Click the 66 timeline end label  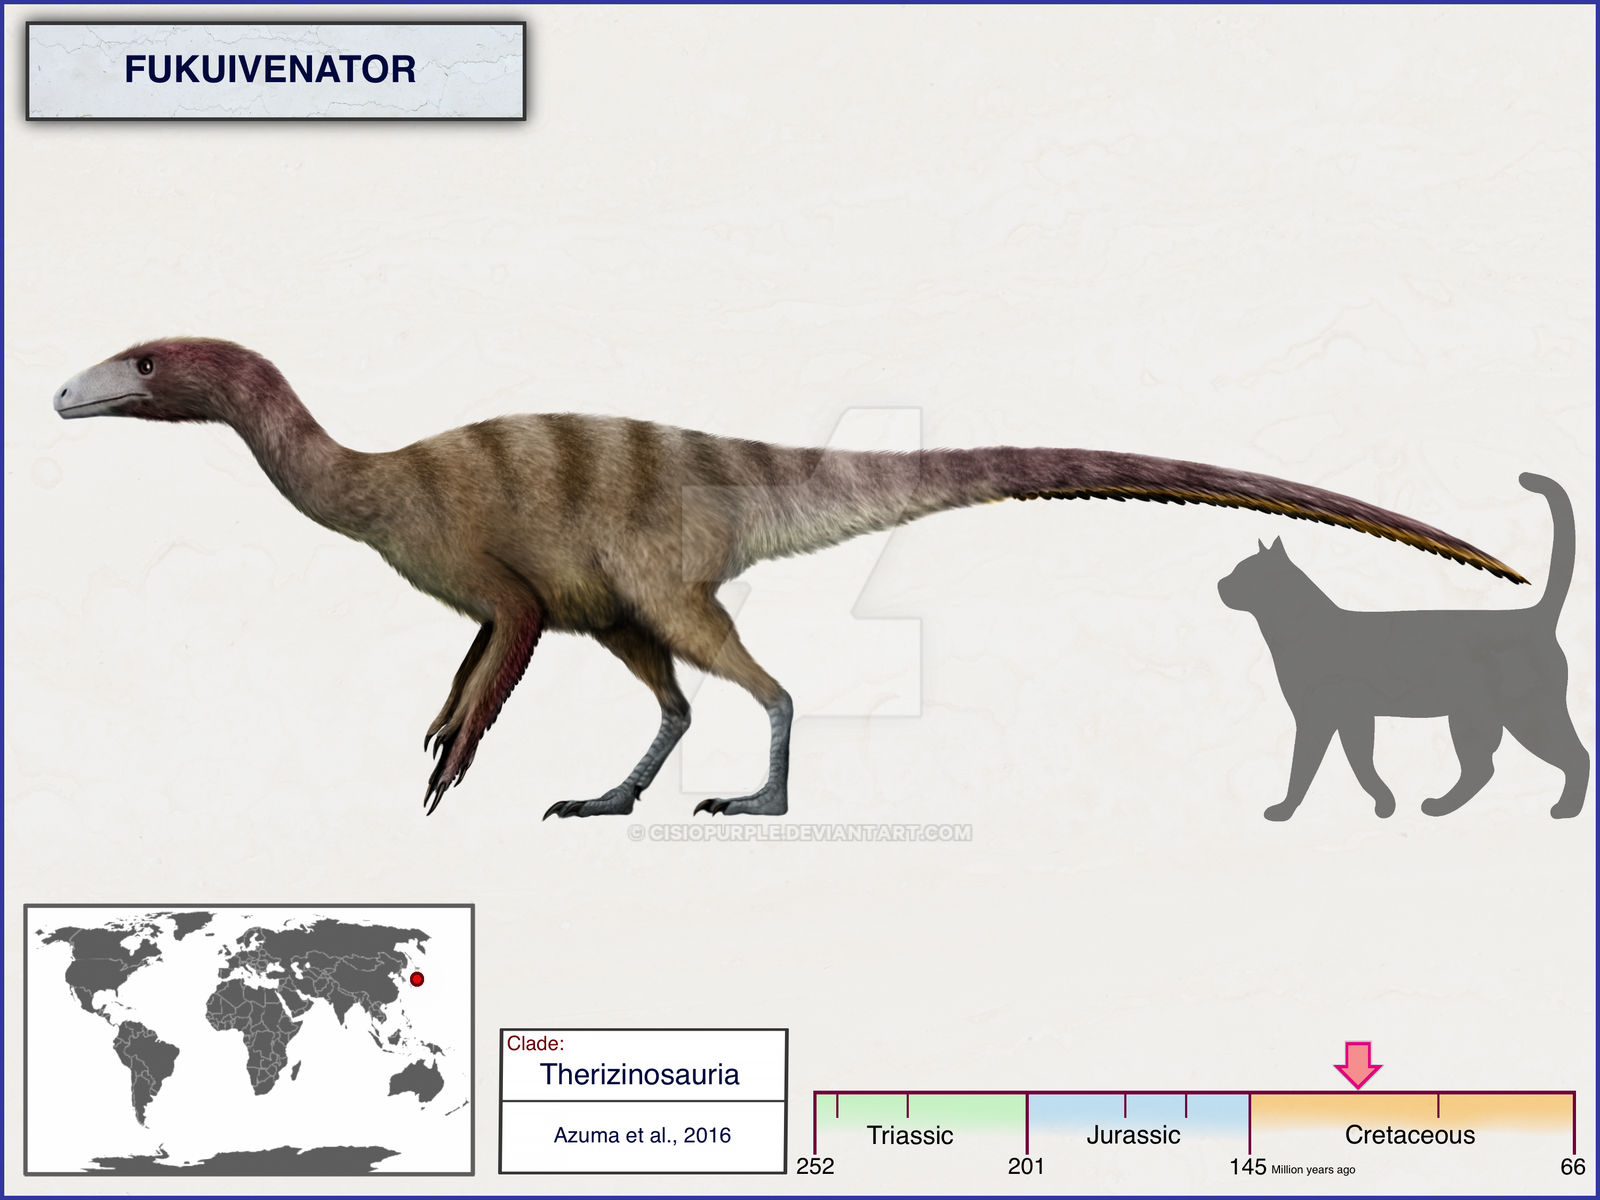[1573, 1166]
